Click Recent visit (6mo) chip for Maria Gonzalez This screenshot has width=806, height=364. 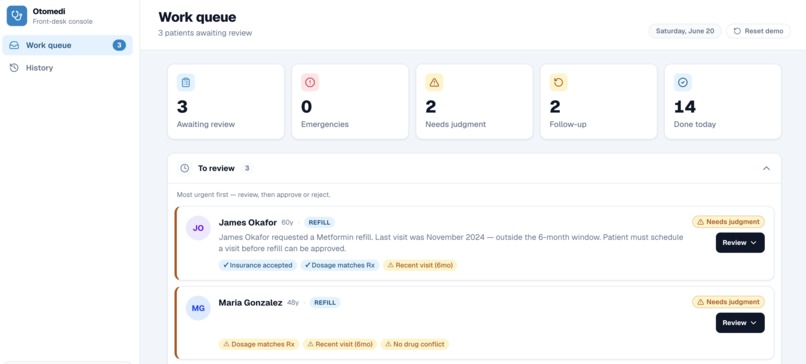click(x=340, y=344)
